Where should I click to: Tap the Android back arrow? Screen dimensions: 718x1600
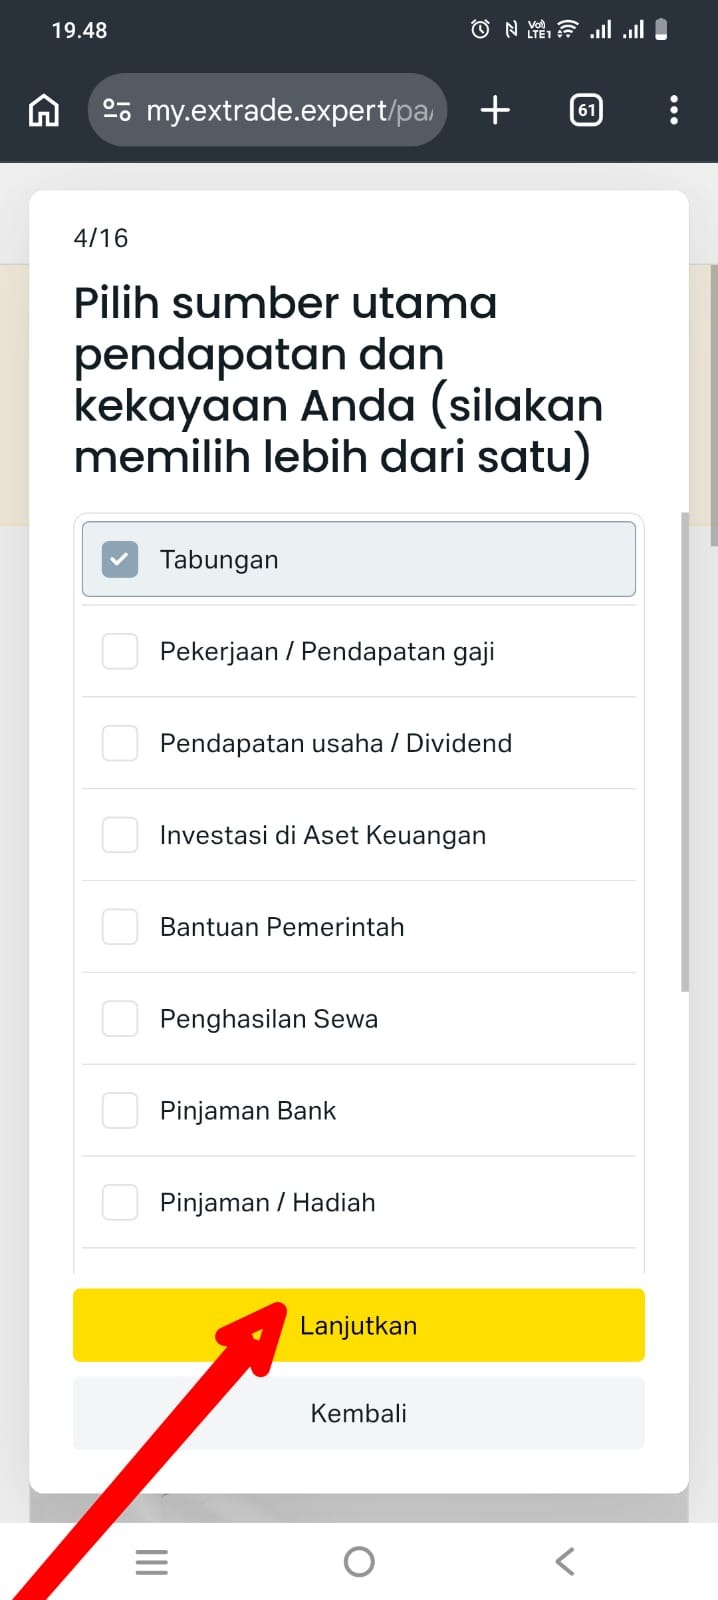tap(565, 1561)
